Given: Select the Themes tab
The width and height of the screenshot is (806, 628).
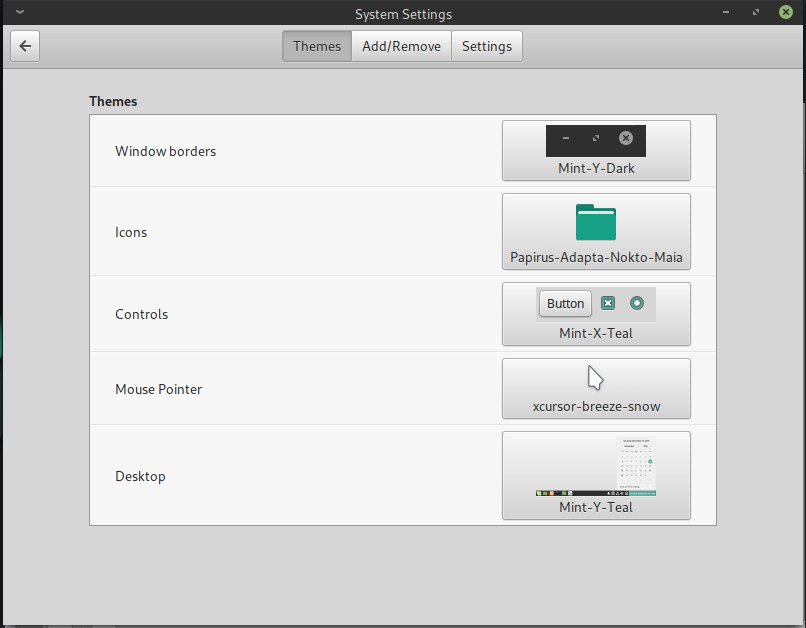Looking at the screenshot, I should (316, 45).
